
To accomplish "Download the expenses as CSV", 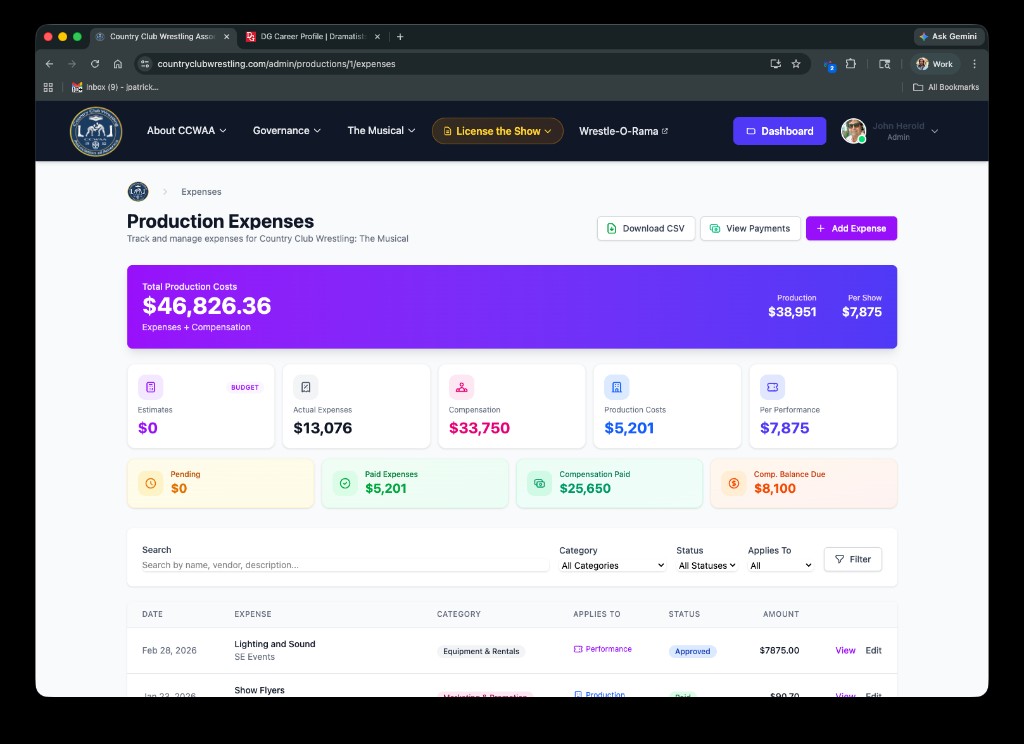I will (645, 228).
